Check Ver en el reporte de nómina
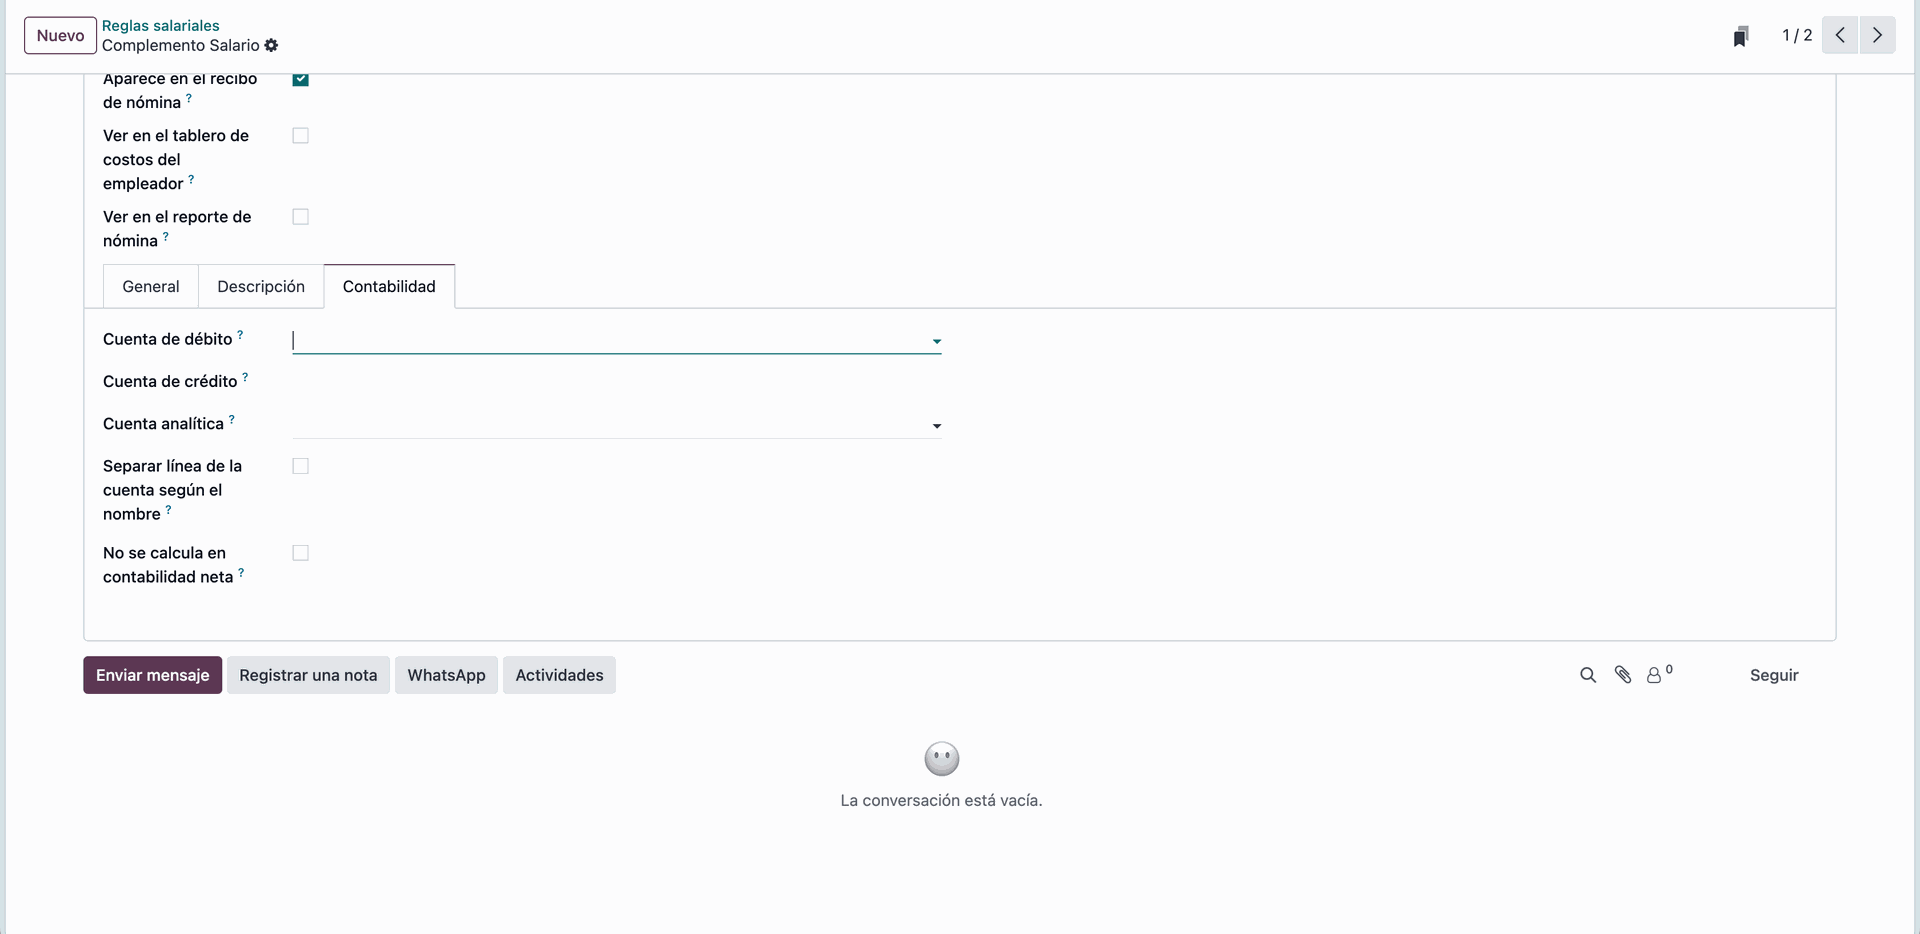This screenshot has height=934, width=1920. tap(300, 217)
